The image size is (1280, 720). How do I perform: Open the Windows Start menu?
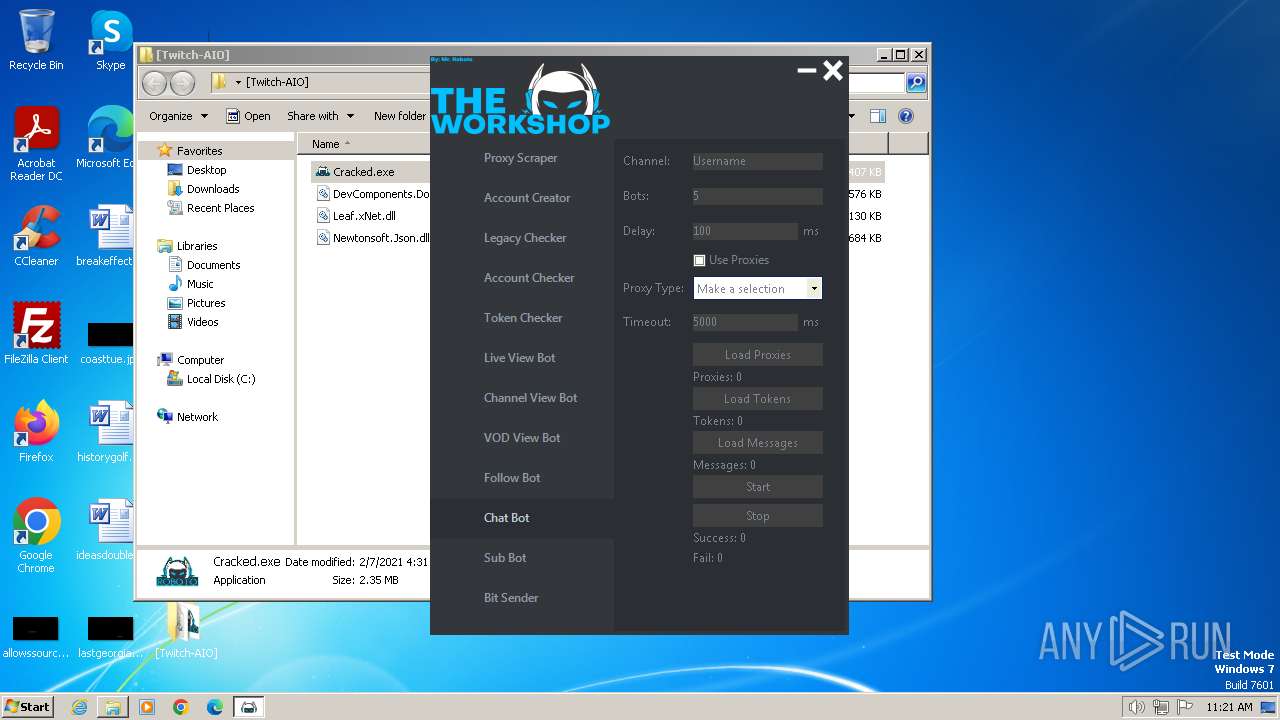click(28, 706)
